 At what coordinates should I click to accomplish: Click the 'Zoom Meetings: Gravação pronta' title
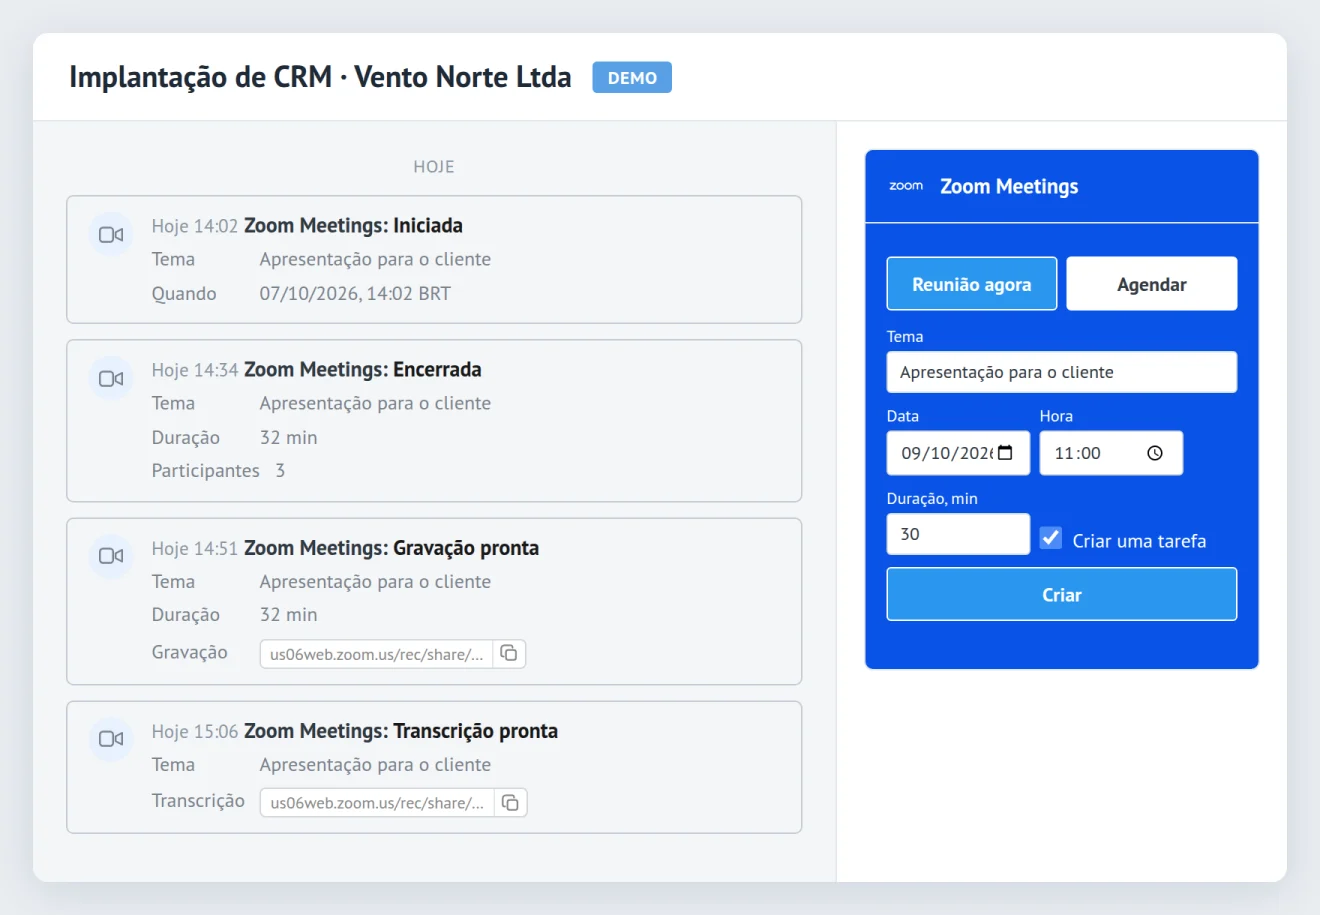[391, 547]
